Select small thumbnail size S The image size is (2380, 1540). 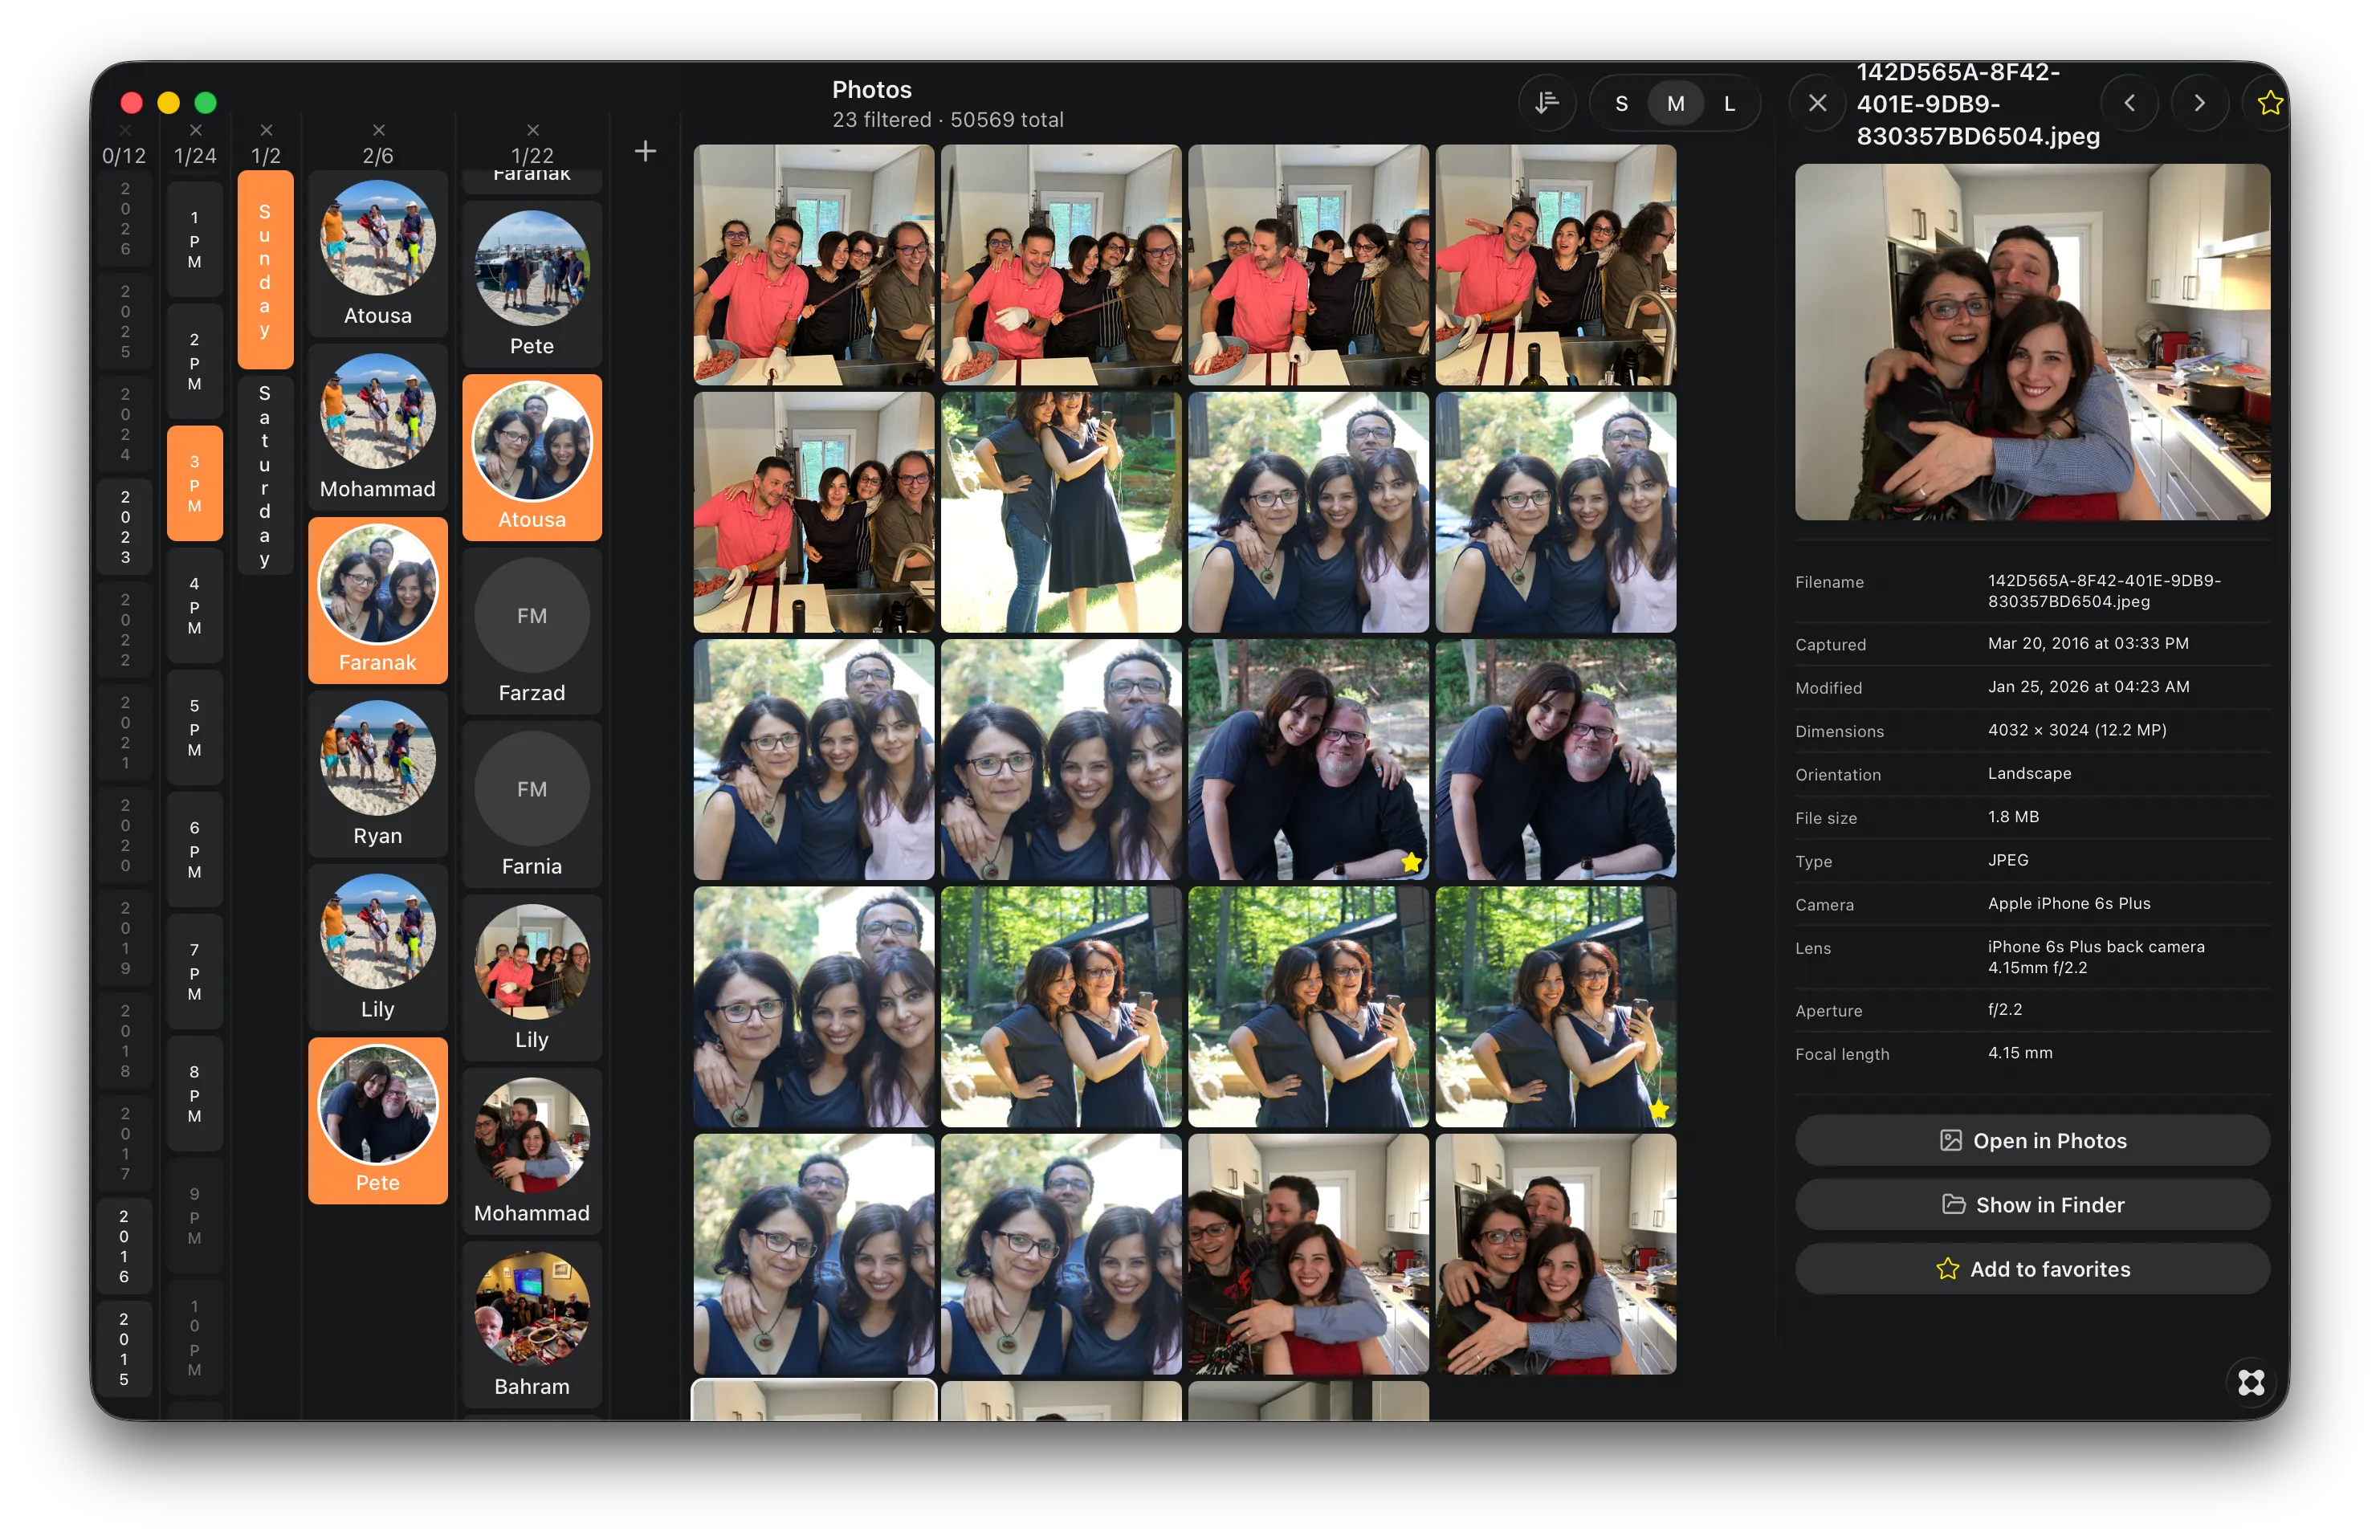click(1621, 103)
